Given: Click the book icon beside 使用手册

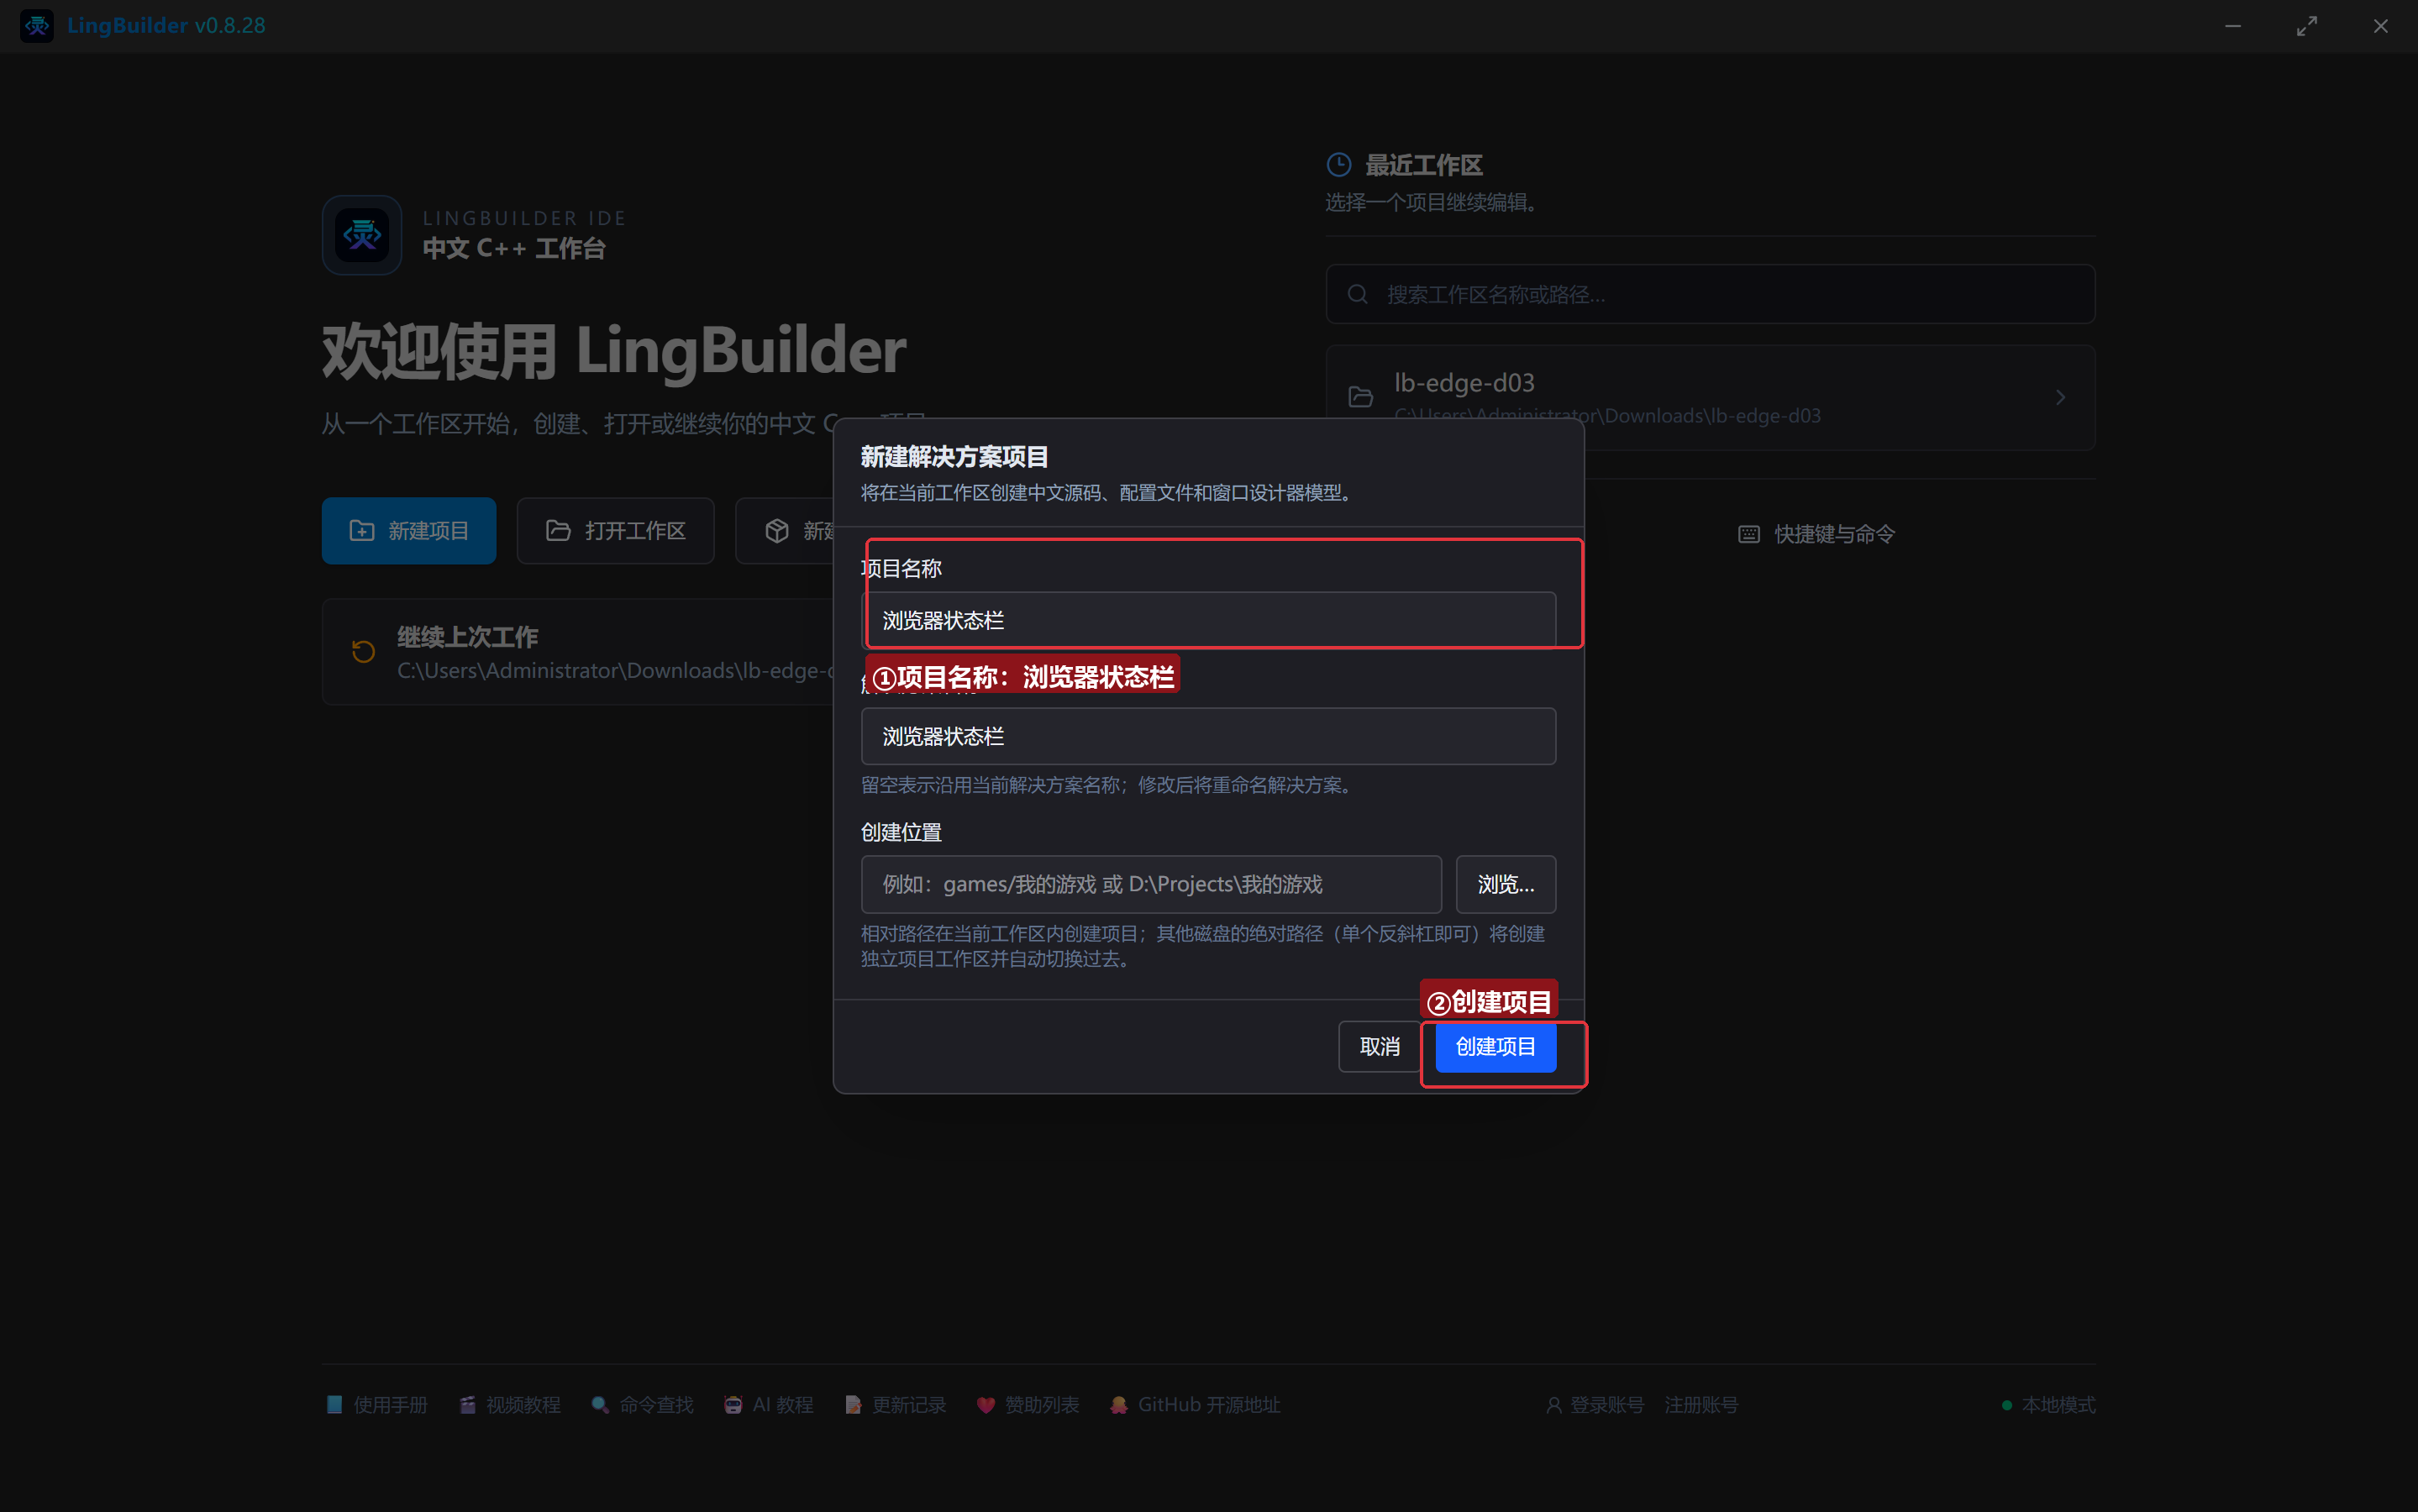Looking at the screenshot, I should pyautogui.click(x=334, y=1405).
